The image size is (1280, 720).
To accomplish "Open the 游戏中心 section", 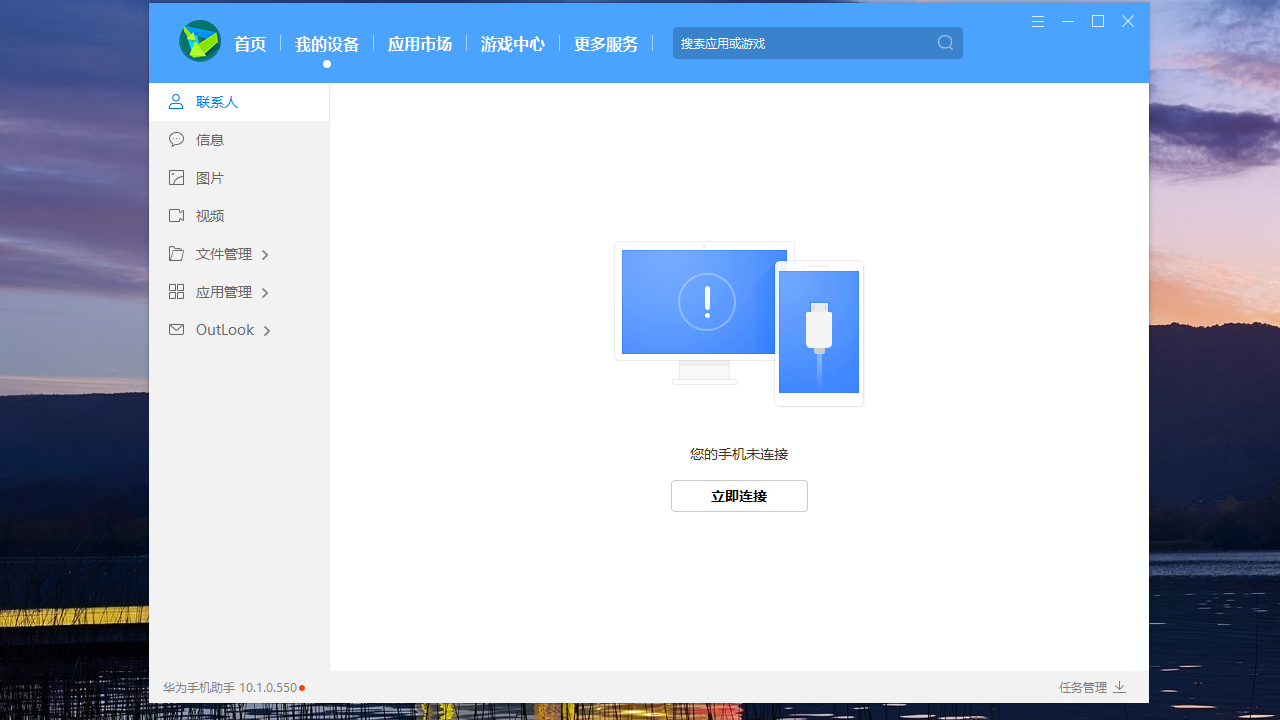I will pyautogui.click(x=512, y=44).
